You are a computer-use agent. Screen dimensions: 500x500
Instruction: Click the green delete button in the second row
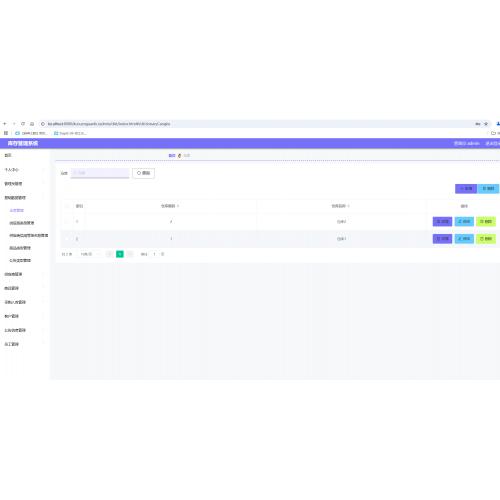click(x=486, y=239)
